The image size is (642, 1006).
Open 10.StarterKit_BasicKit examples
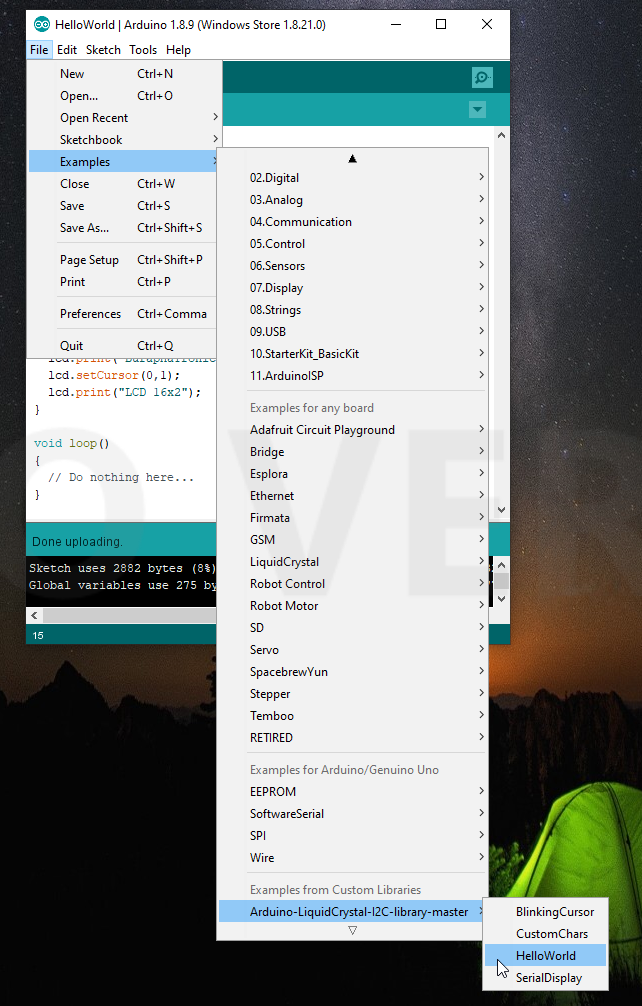[x=352, y=354]
